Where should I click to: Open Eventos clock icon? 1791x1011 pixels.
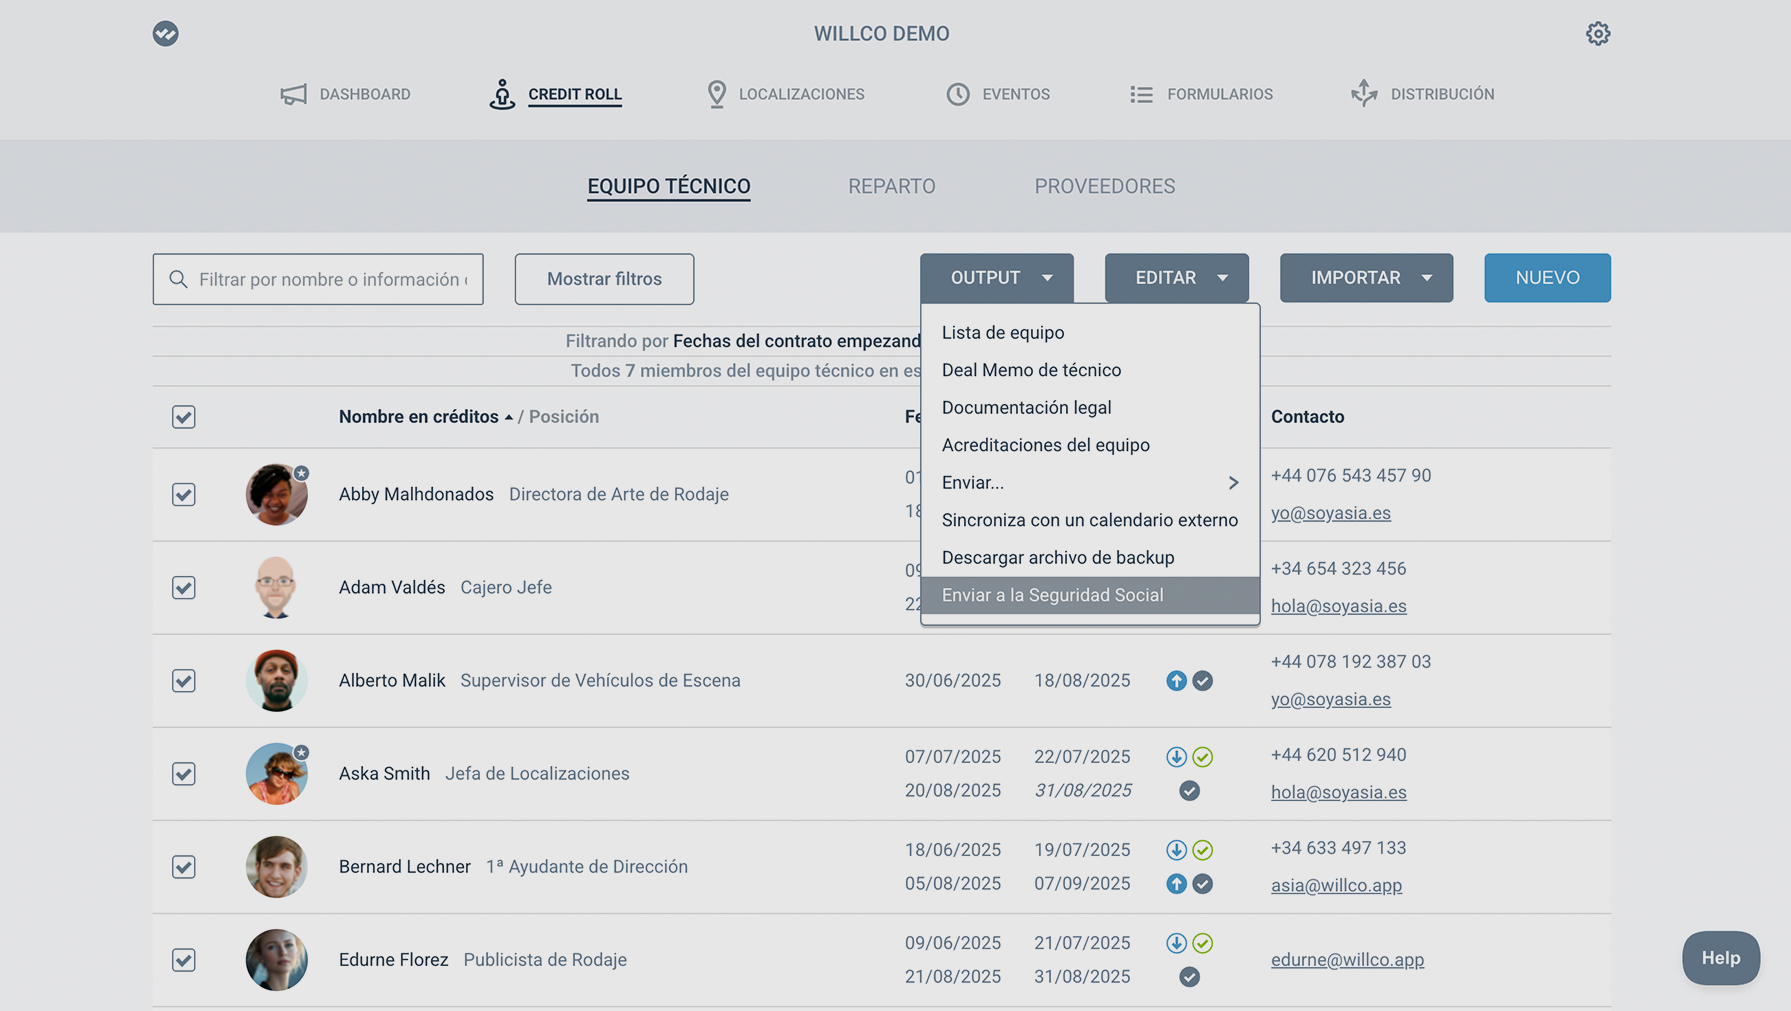(958, 94)
